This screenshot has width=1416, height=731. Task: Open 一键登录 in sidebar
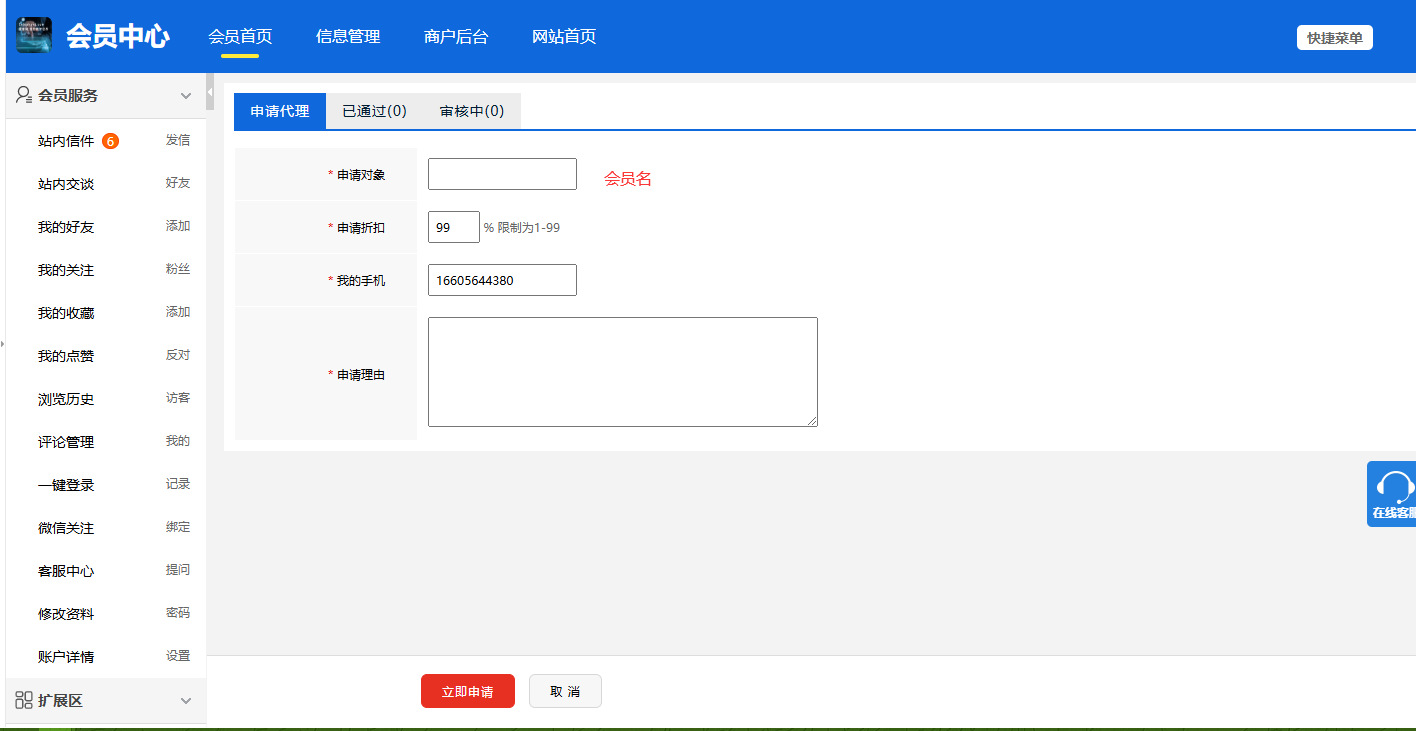coord(66,485)
